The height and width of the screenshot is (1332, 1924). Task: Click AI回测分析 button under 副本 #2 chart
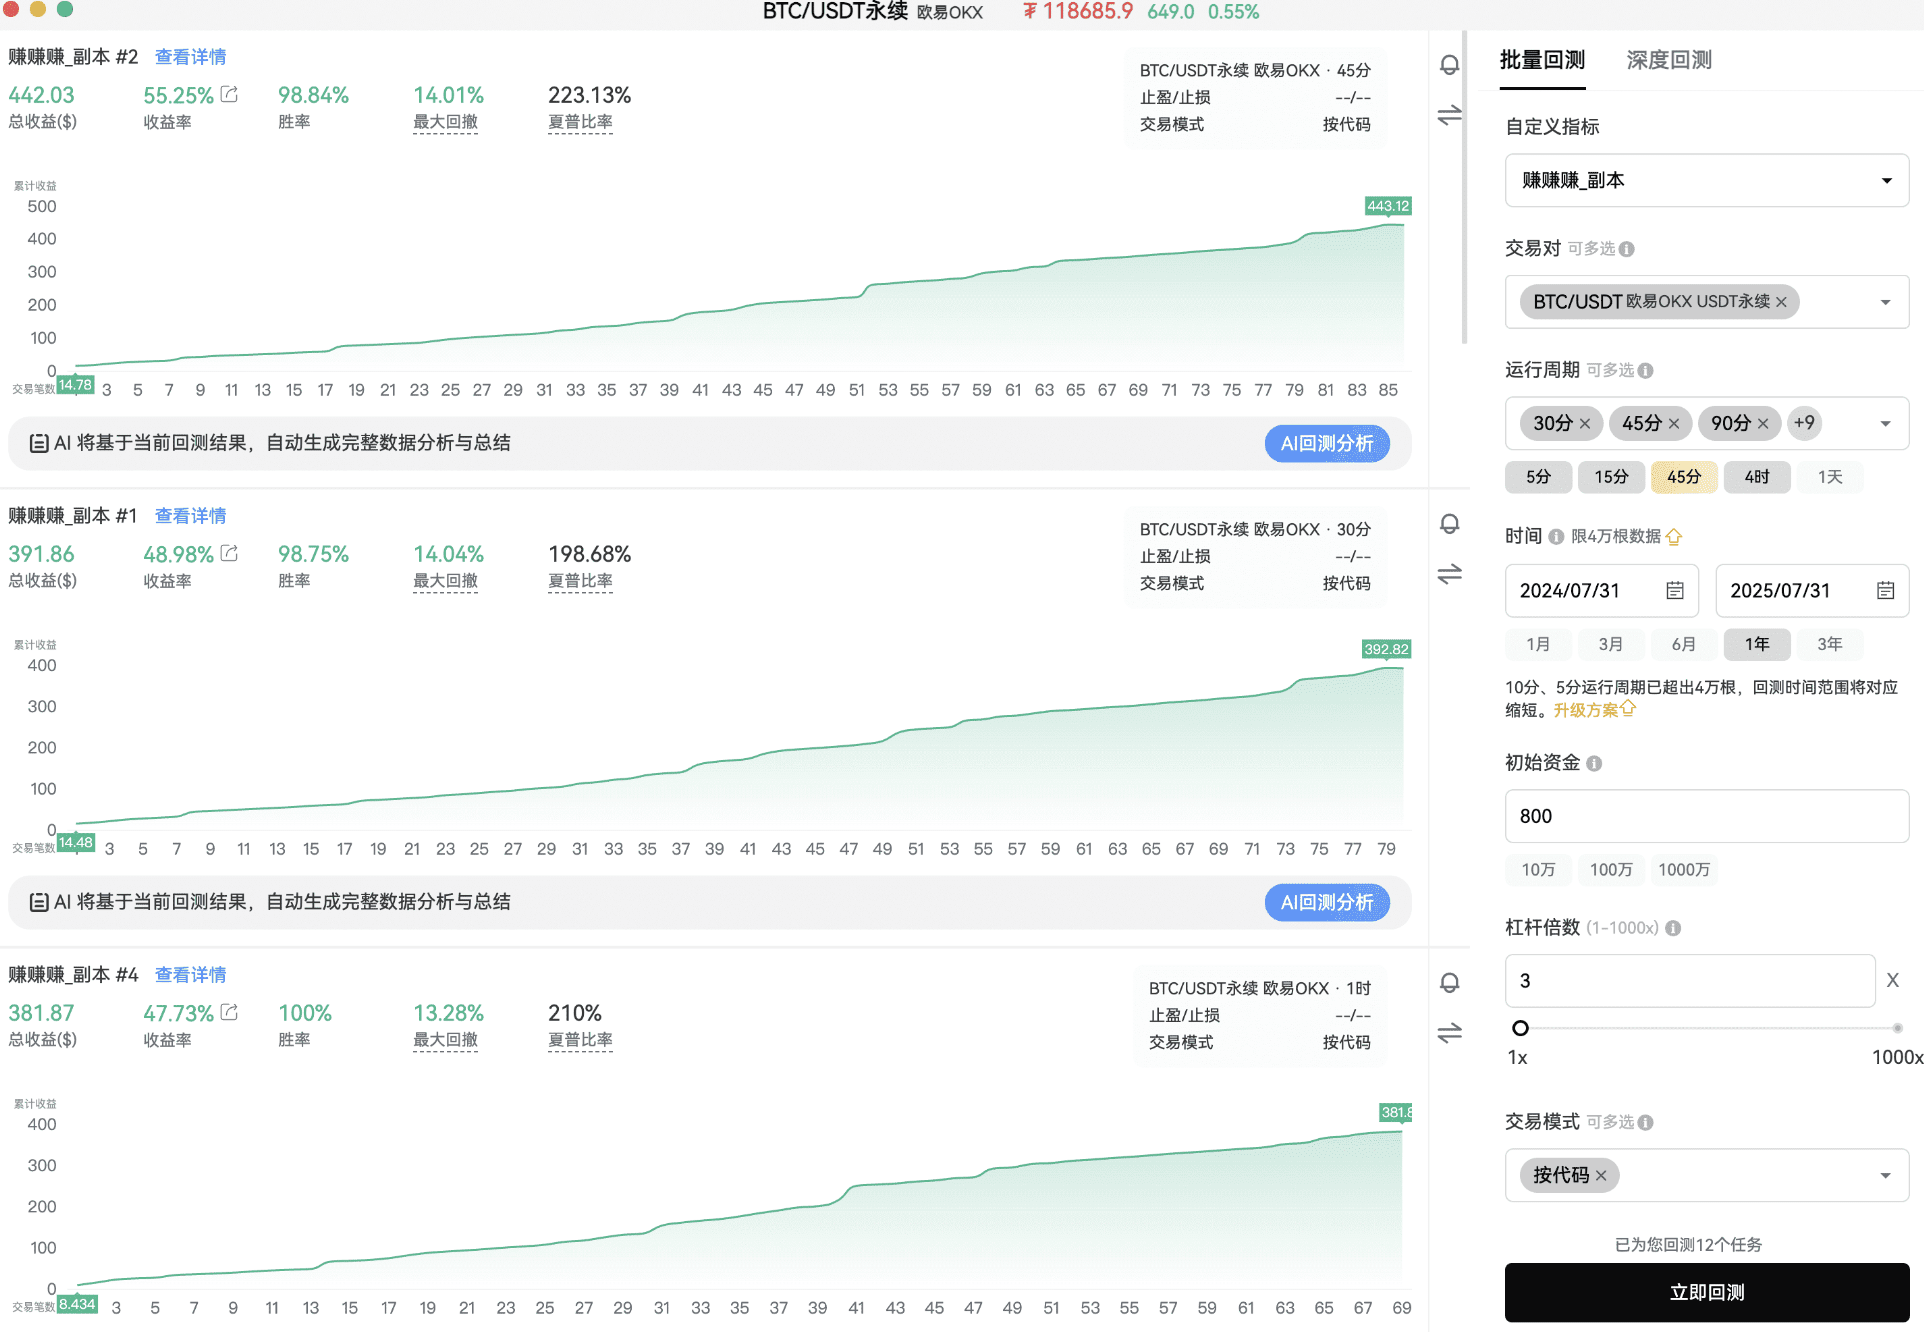pos(1327,443)
